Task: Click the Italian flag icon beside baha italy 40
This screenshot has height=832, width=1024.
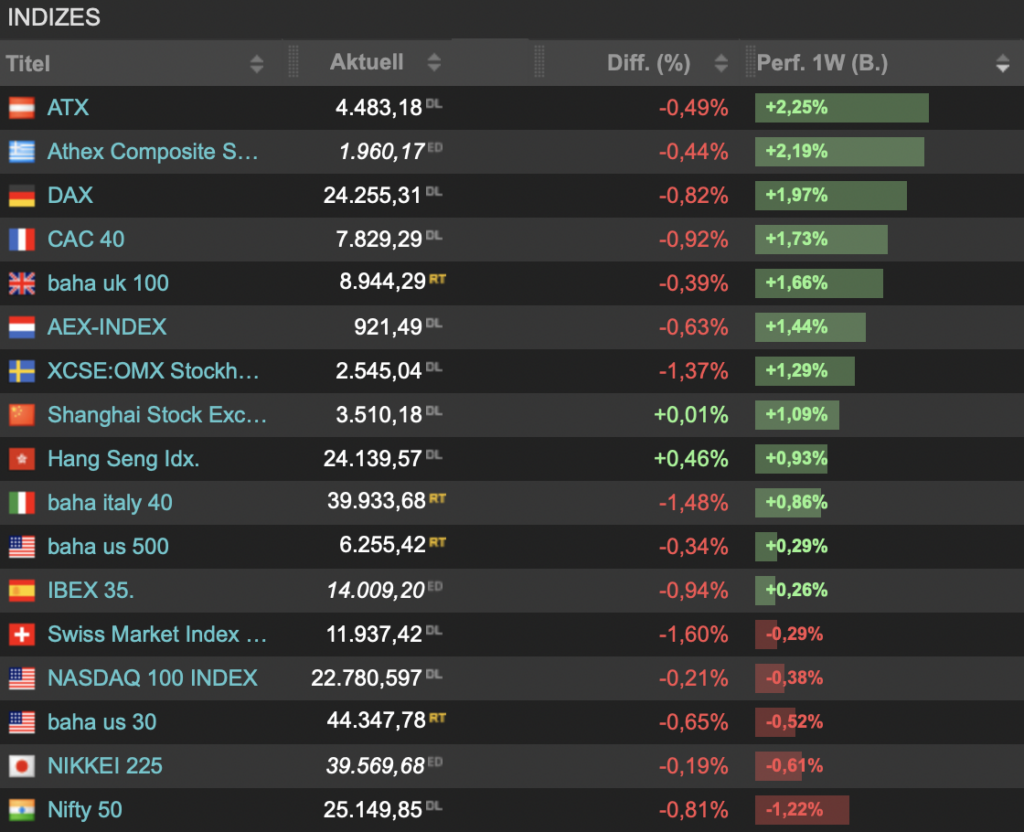Action: (22, 502)
